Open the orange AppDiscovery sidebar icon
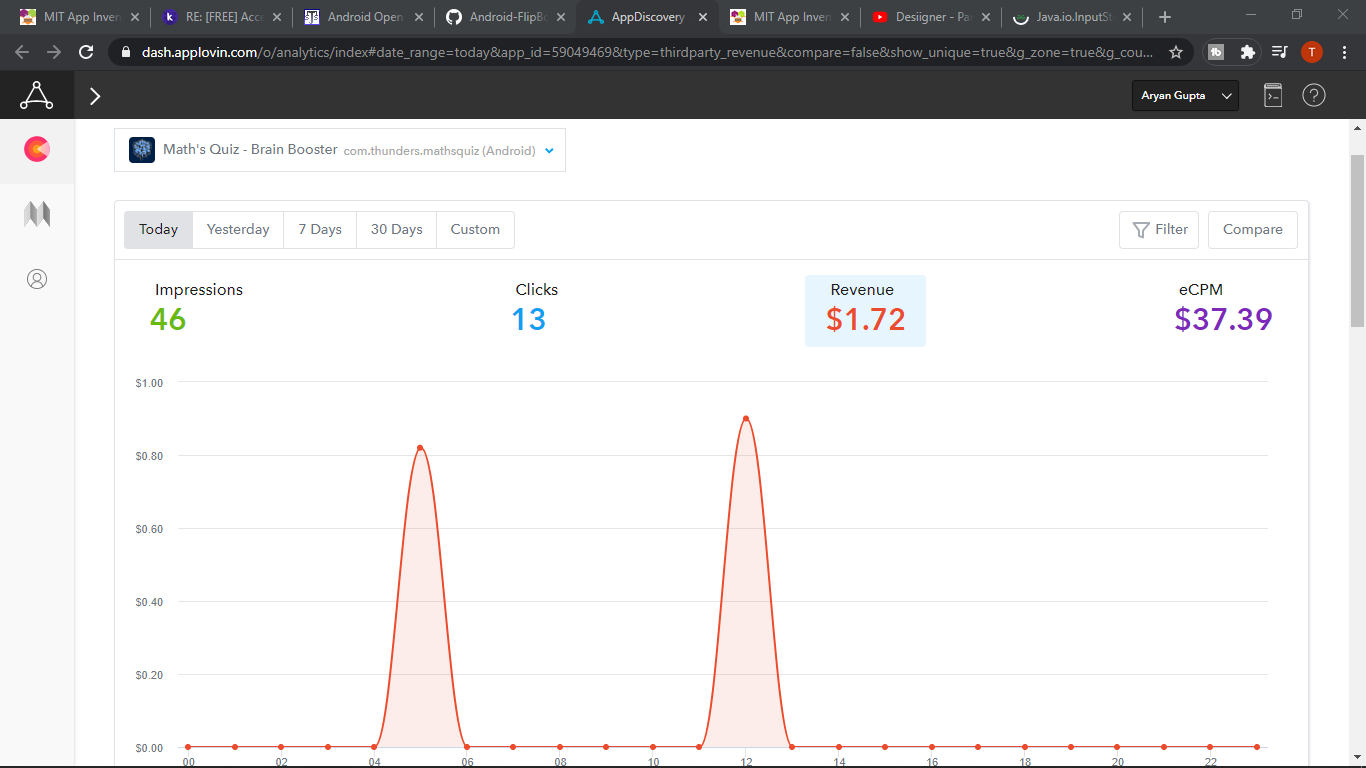 pos(37,150)
